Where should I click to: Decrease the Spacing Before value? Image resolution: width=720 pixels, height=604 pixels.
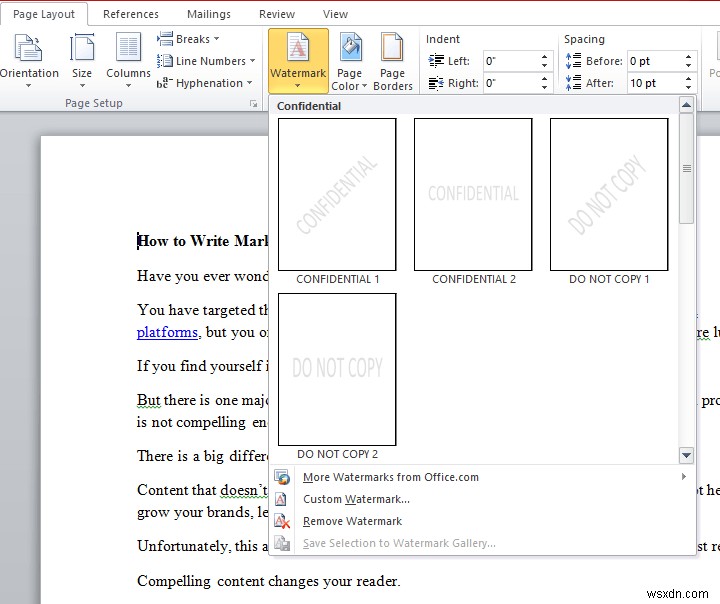point(688,66)
